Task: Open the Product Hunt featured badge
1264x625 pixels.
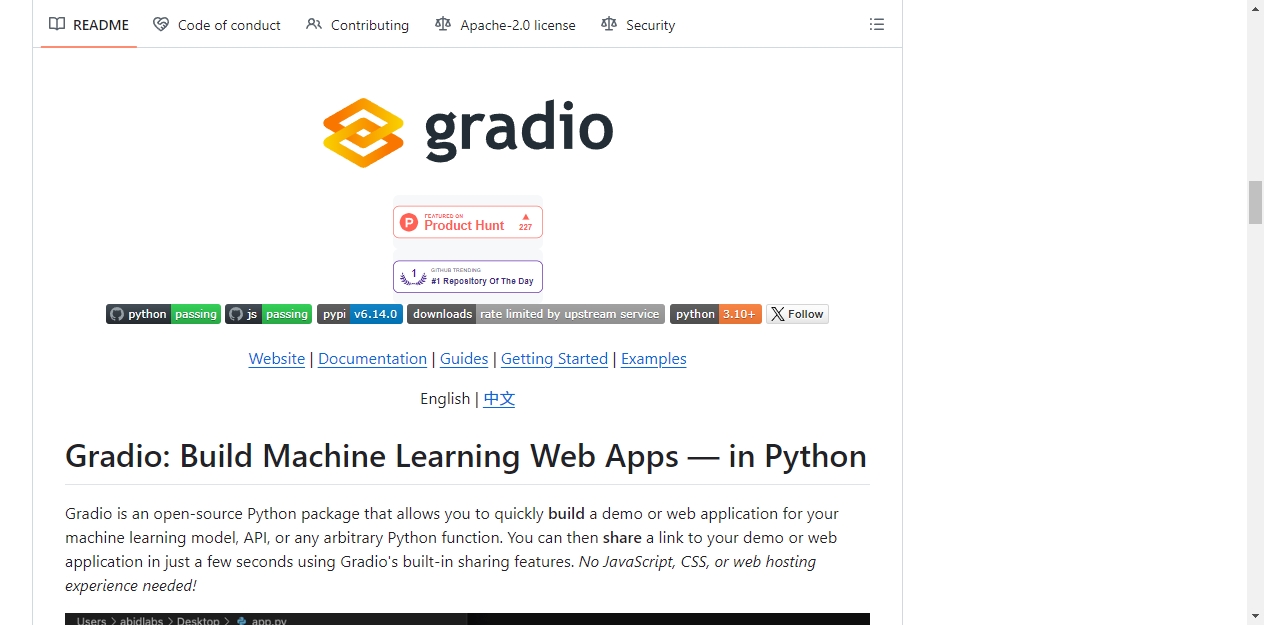Action: pyautogui.click(x=468, y=222)
